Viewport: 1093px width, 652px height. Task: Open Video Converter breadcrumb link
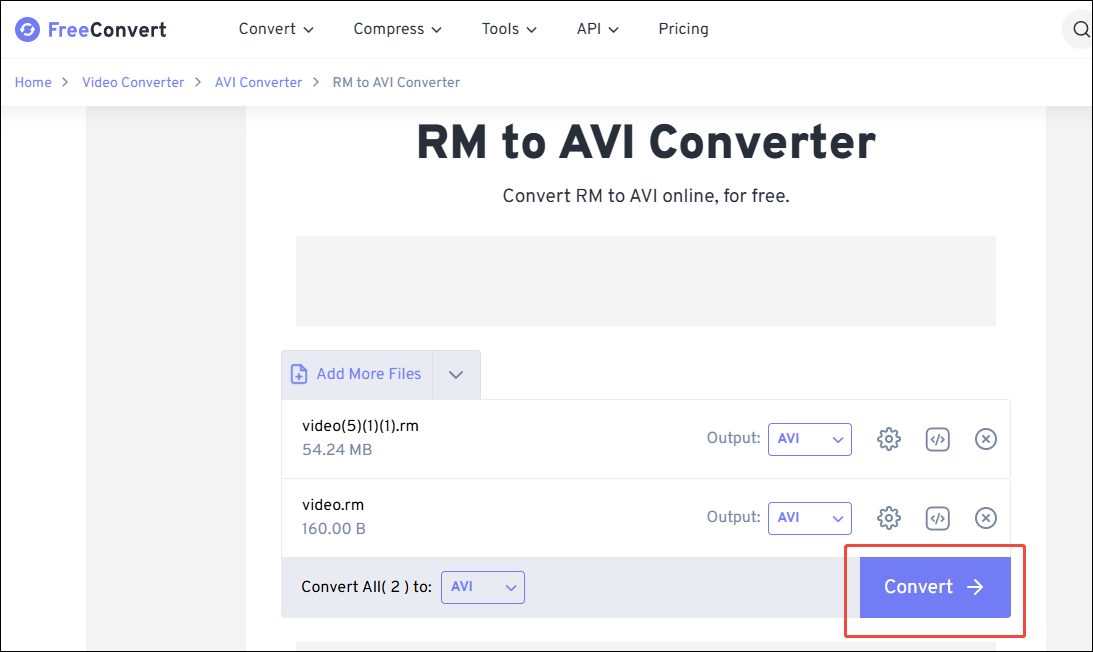[x=133, y=82]
